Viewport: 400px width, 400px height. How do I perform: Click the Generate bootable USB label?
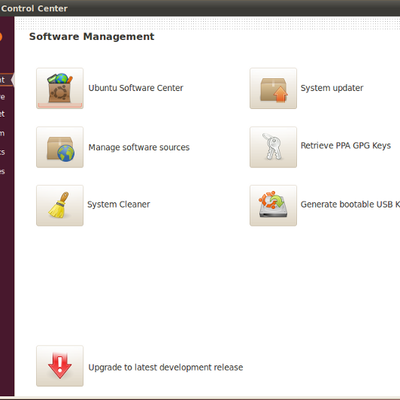350,204
